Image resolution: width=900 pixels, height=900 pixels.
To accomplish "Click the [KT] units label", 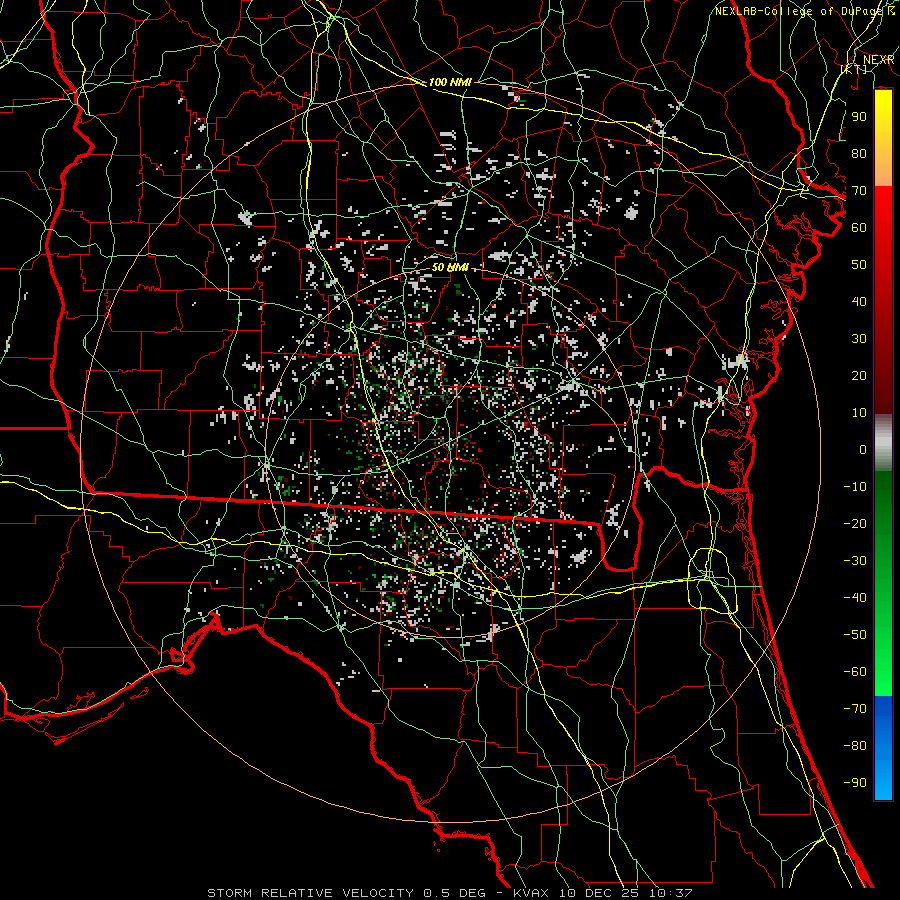I will pos(854,69).
